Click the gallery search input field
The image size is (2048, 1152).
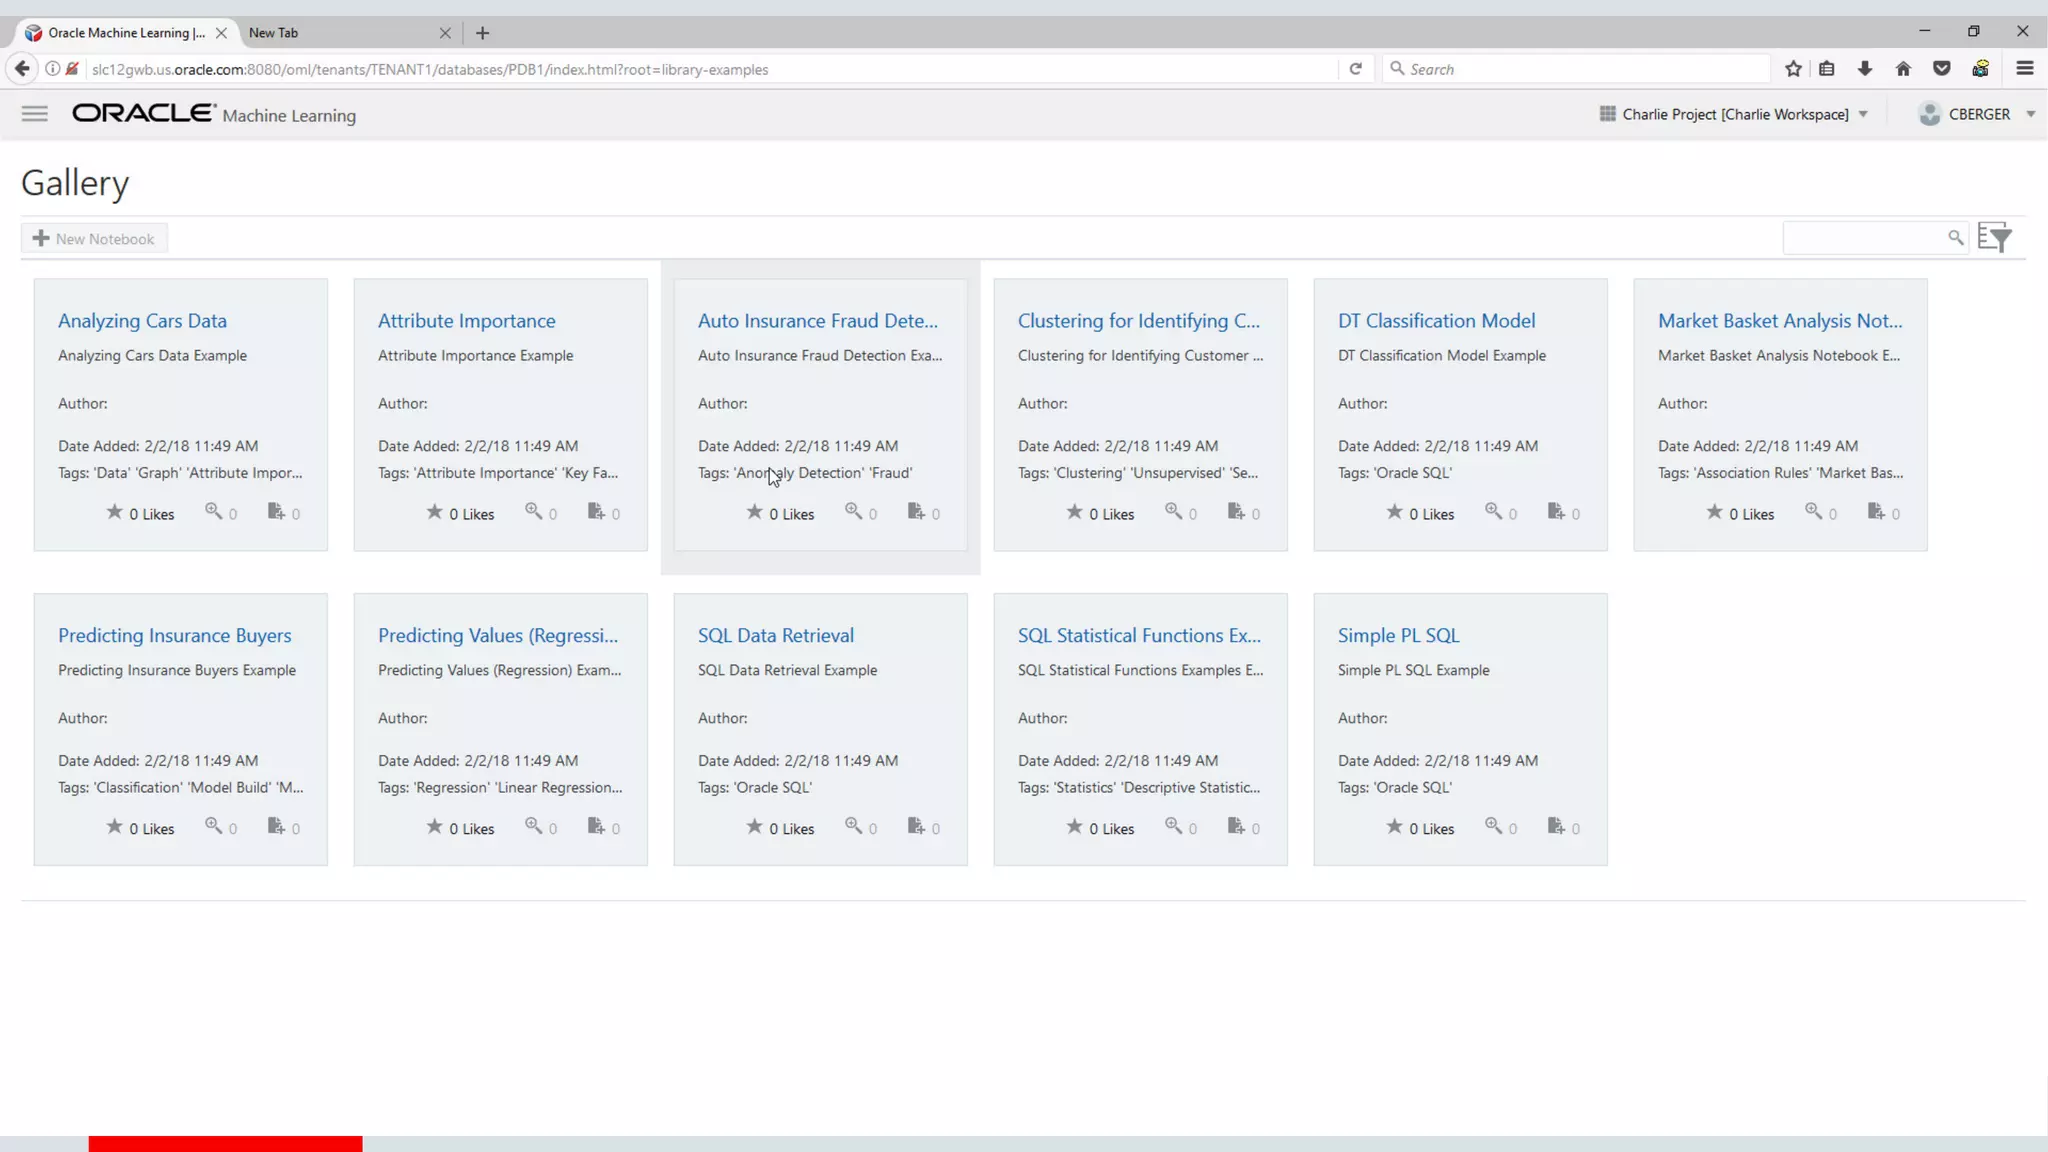[1862, 238]
